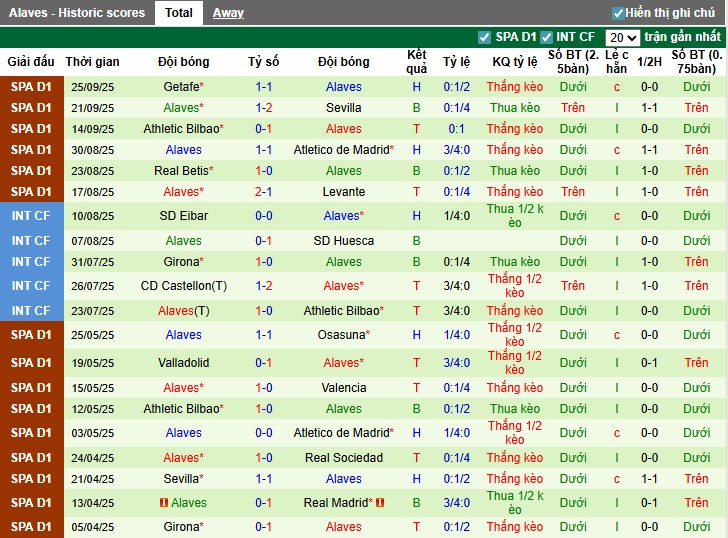Open the recent matches count dropdown
Image resolution: width=728 pixels, height=538 pixels.
(622, 37)
